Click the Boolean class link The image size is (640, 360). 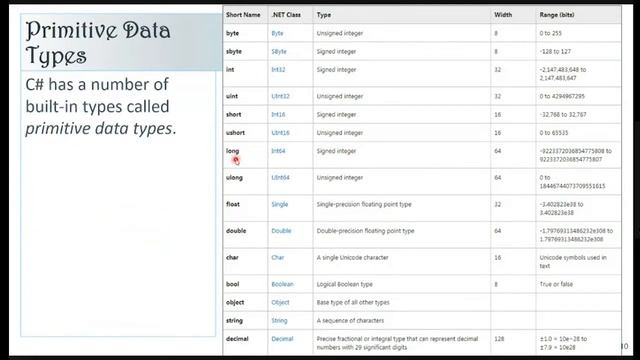coord(282,284)
